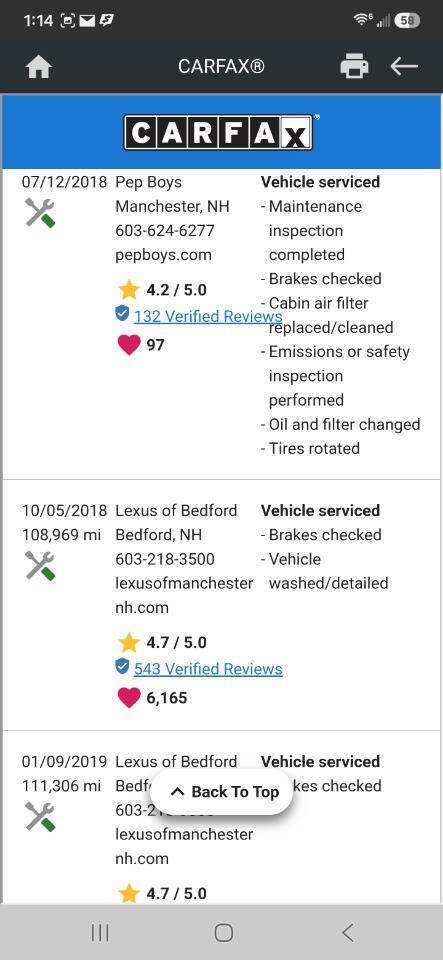
Task: Tap pink heart next to 6,165
Action: [x=128, y=697]
